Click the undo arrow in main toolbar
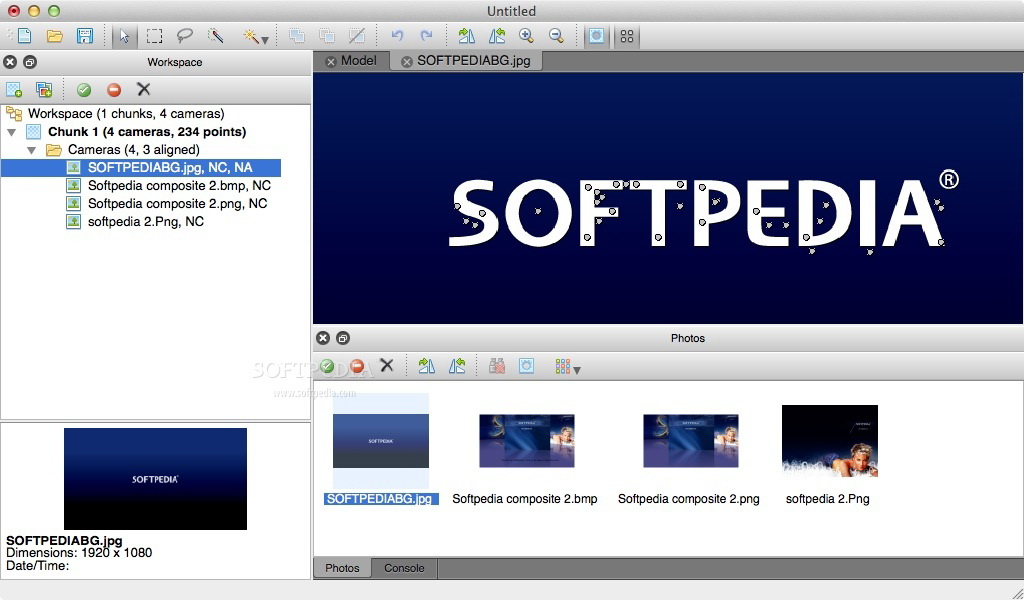Screen dimensions: 1024x600 [397, 36]
